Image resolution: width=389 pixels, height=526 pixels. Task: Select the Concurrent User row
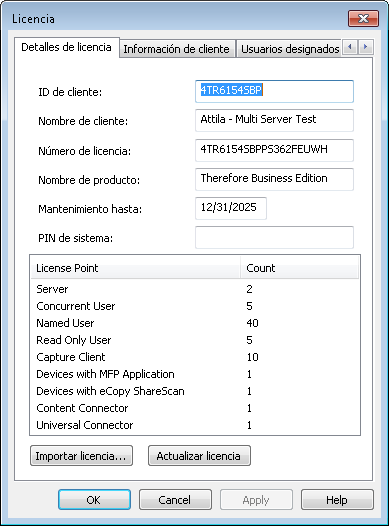pyautogui.click(x=195, y=306)
